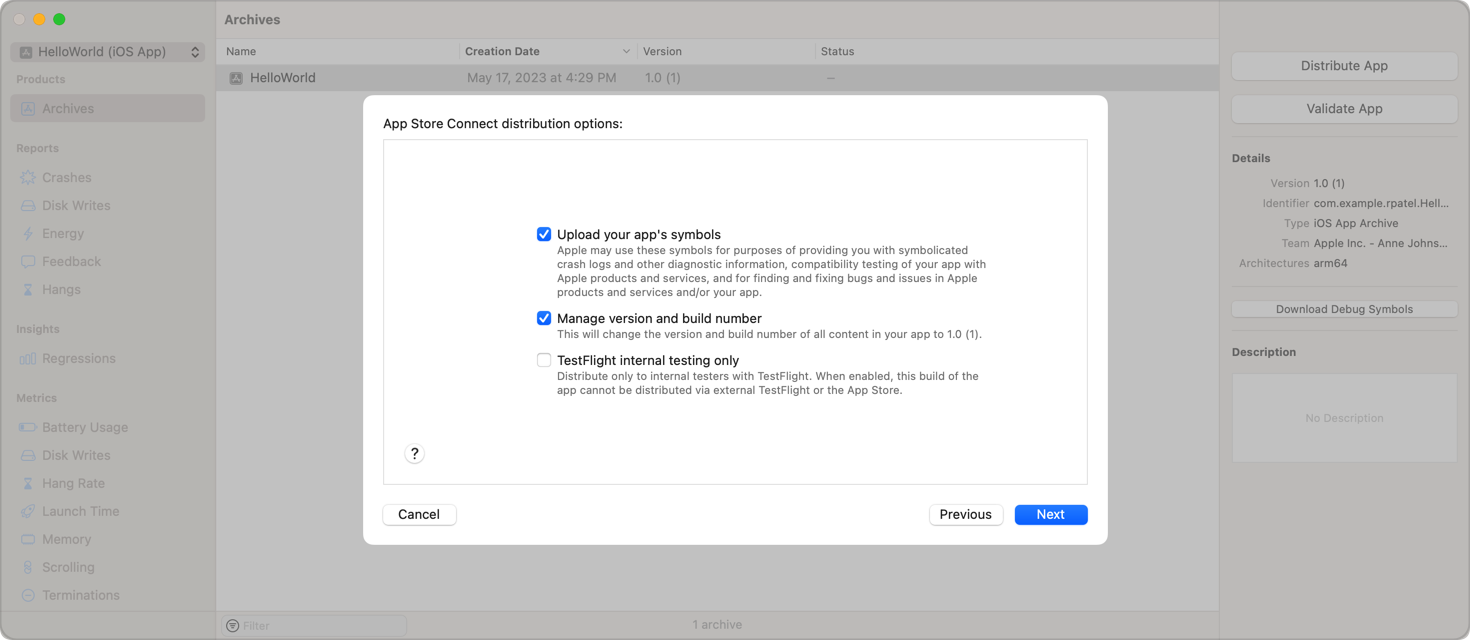Image resolution: width=1470 pixels, height=640 pixels.
Task: Open Terminations metrics label
Action: click(x=81, y=595)
